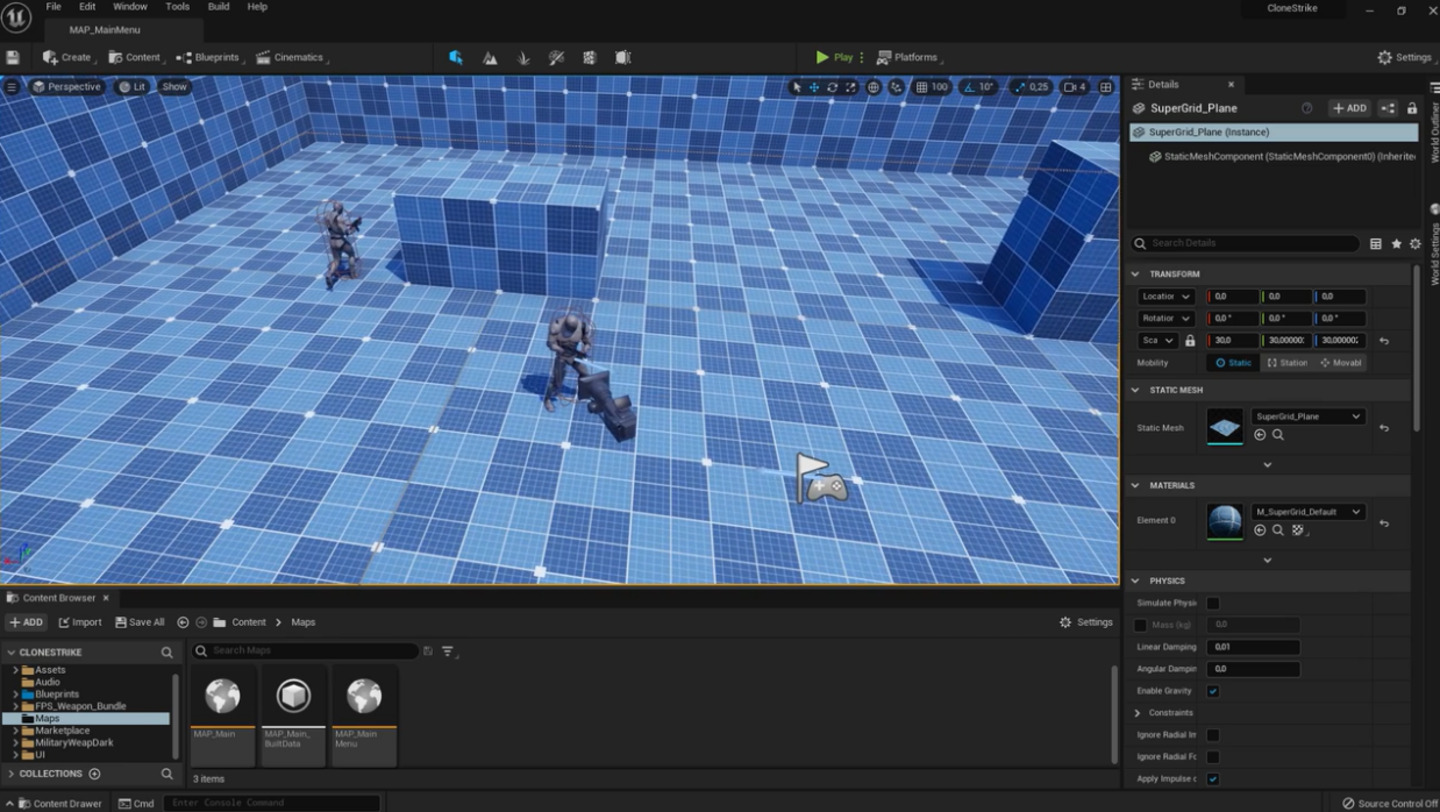The height and width of the screenshot is (812, 1440).
Task: Set Mobility to Movable
Action: click(x=1341, y=363)
